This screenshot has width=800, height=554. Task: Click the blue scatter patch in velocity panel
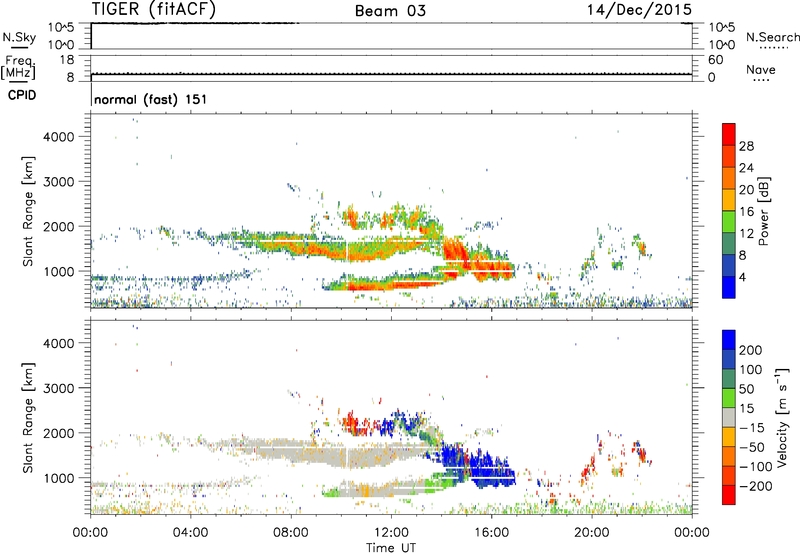click(x=477, y=467)
